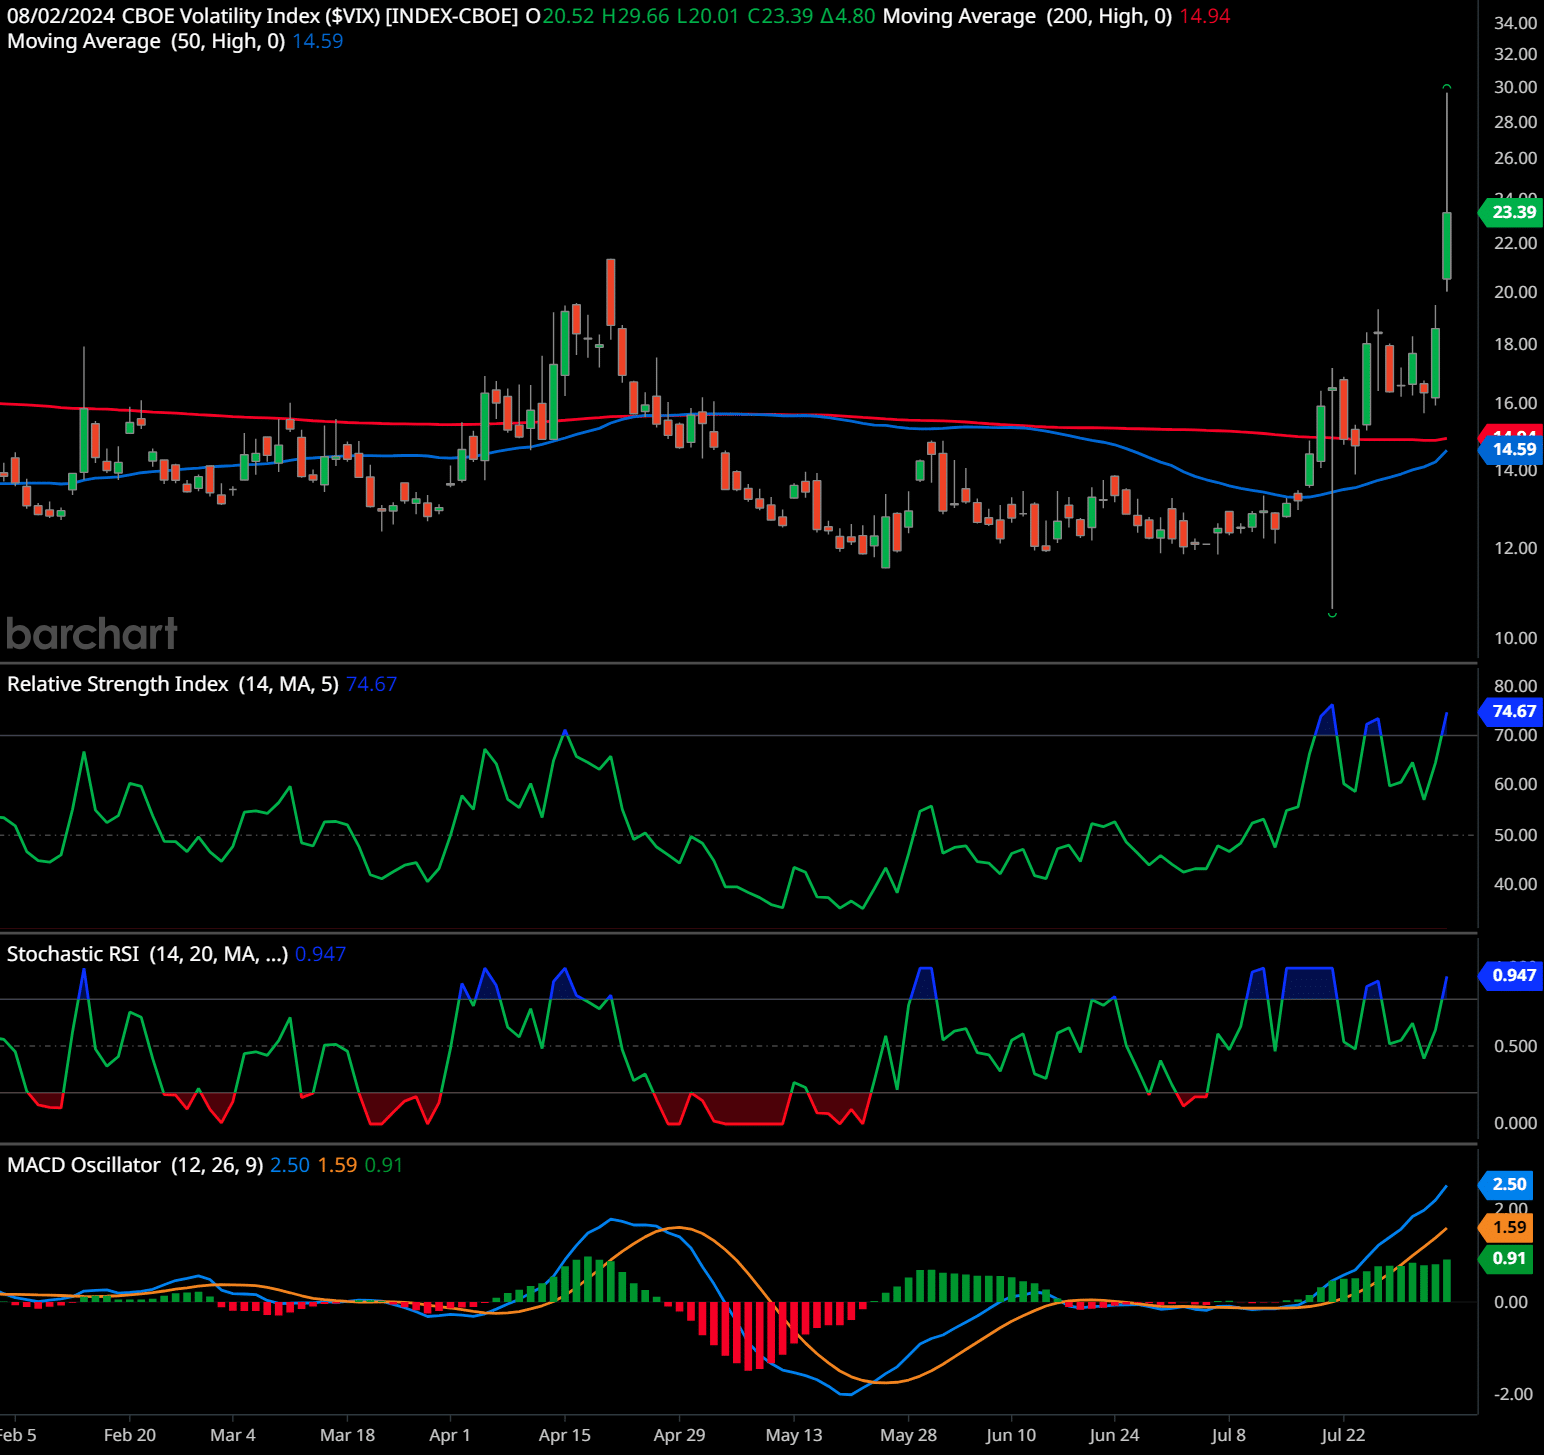Viewport: 1544px width, 1455px height.
Task: Click the Apr 1 date axis label
Action: click(x=449, y=1435)
